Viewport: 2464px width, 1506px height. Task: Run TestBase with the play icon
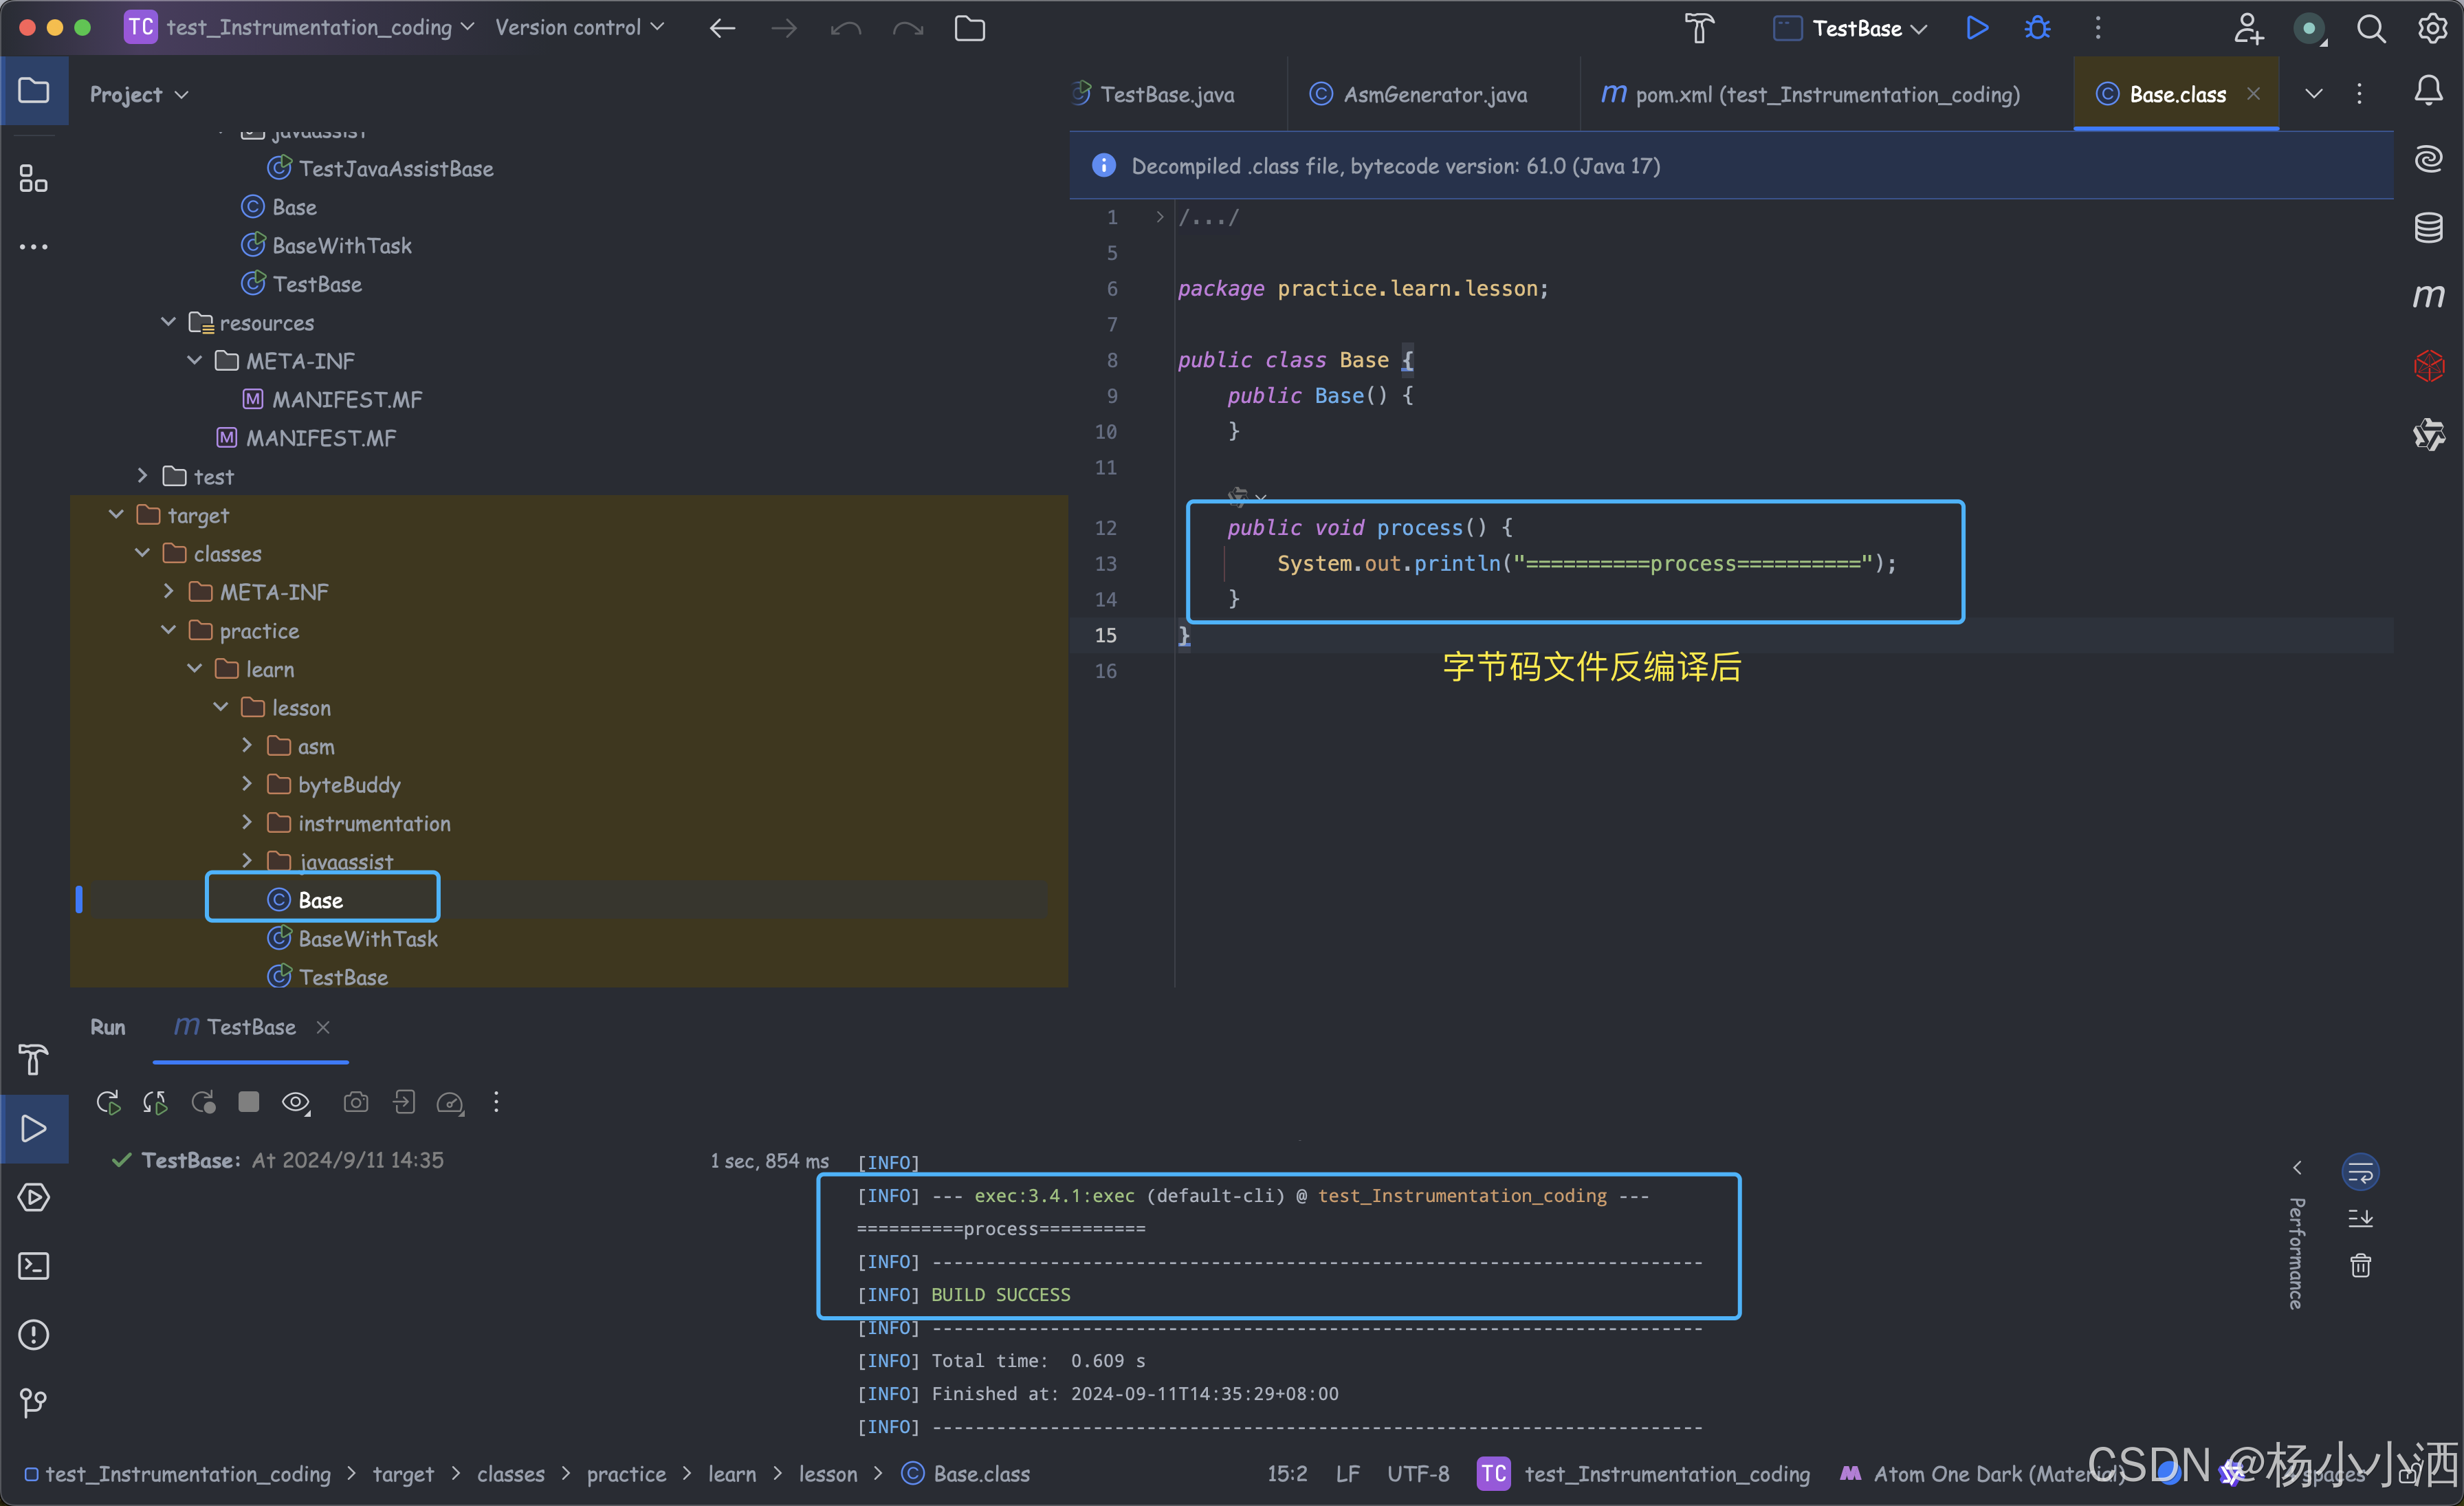pos(1977,28)
